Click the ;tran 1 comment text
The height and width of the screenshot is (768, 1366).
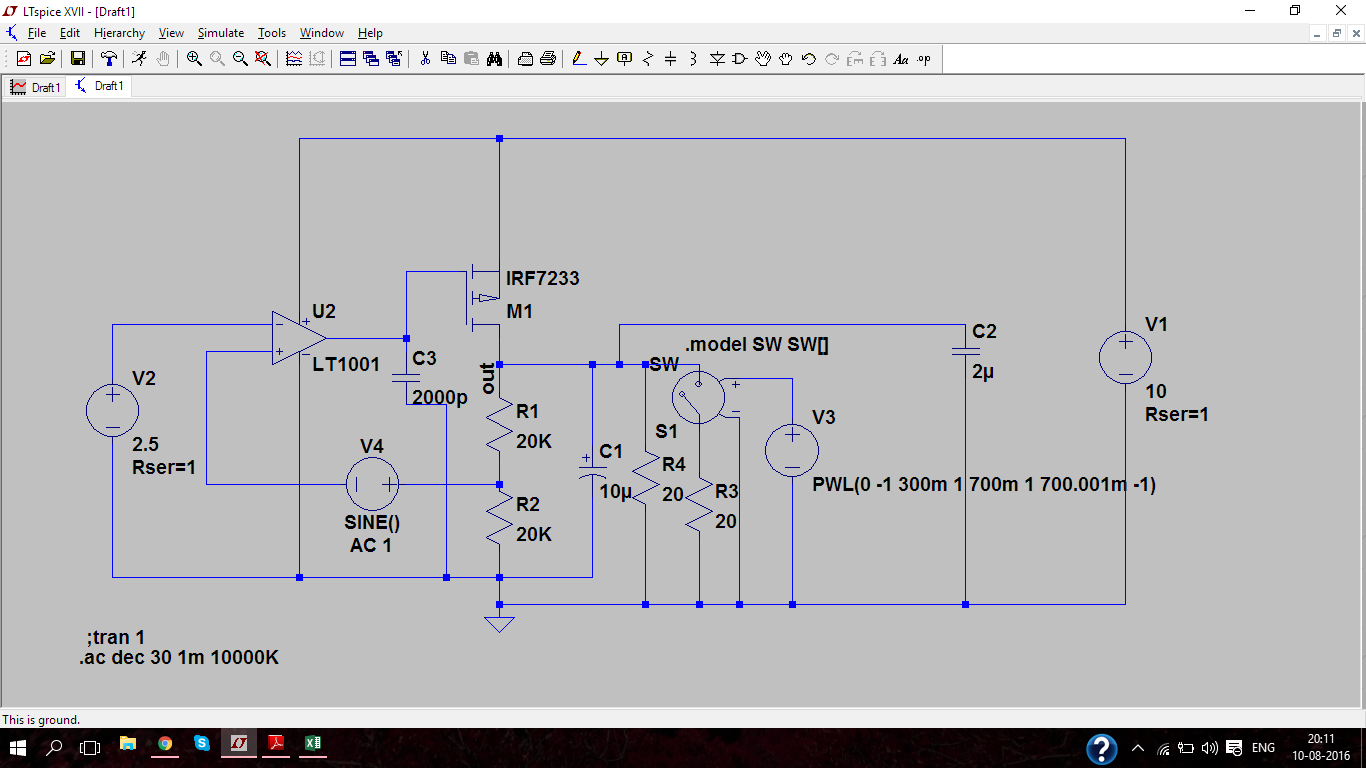pos(115,637)
